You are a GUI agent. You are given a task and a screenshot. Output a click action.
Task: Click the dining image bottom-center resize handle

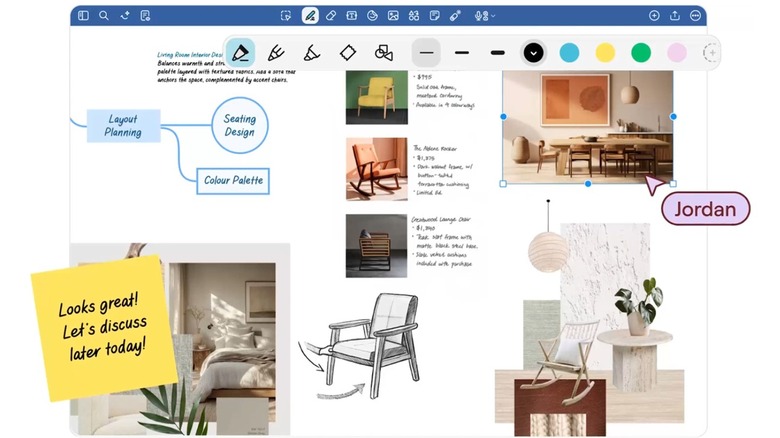588,184
